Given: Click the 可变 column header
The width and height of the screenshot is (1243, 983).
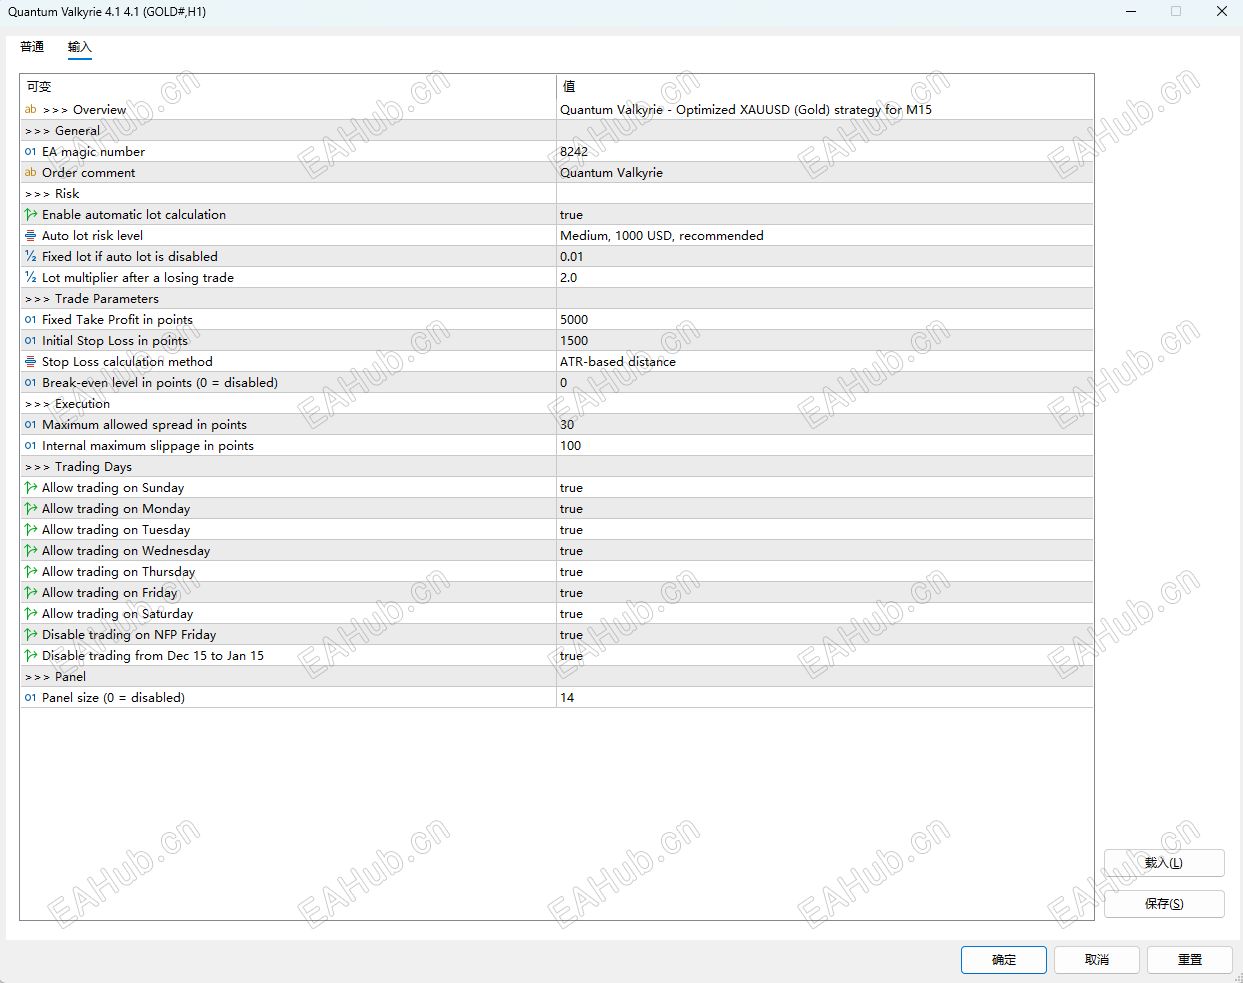Looking at the screenshot, I should click(x=288, y=87).
